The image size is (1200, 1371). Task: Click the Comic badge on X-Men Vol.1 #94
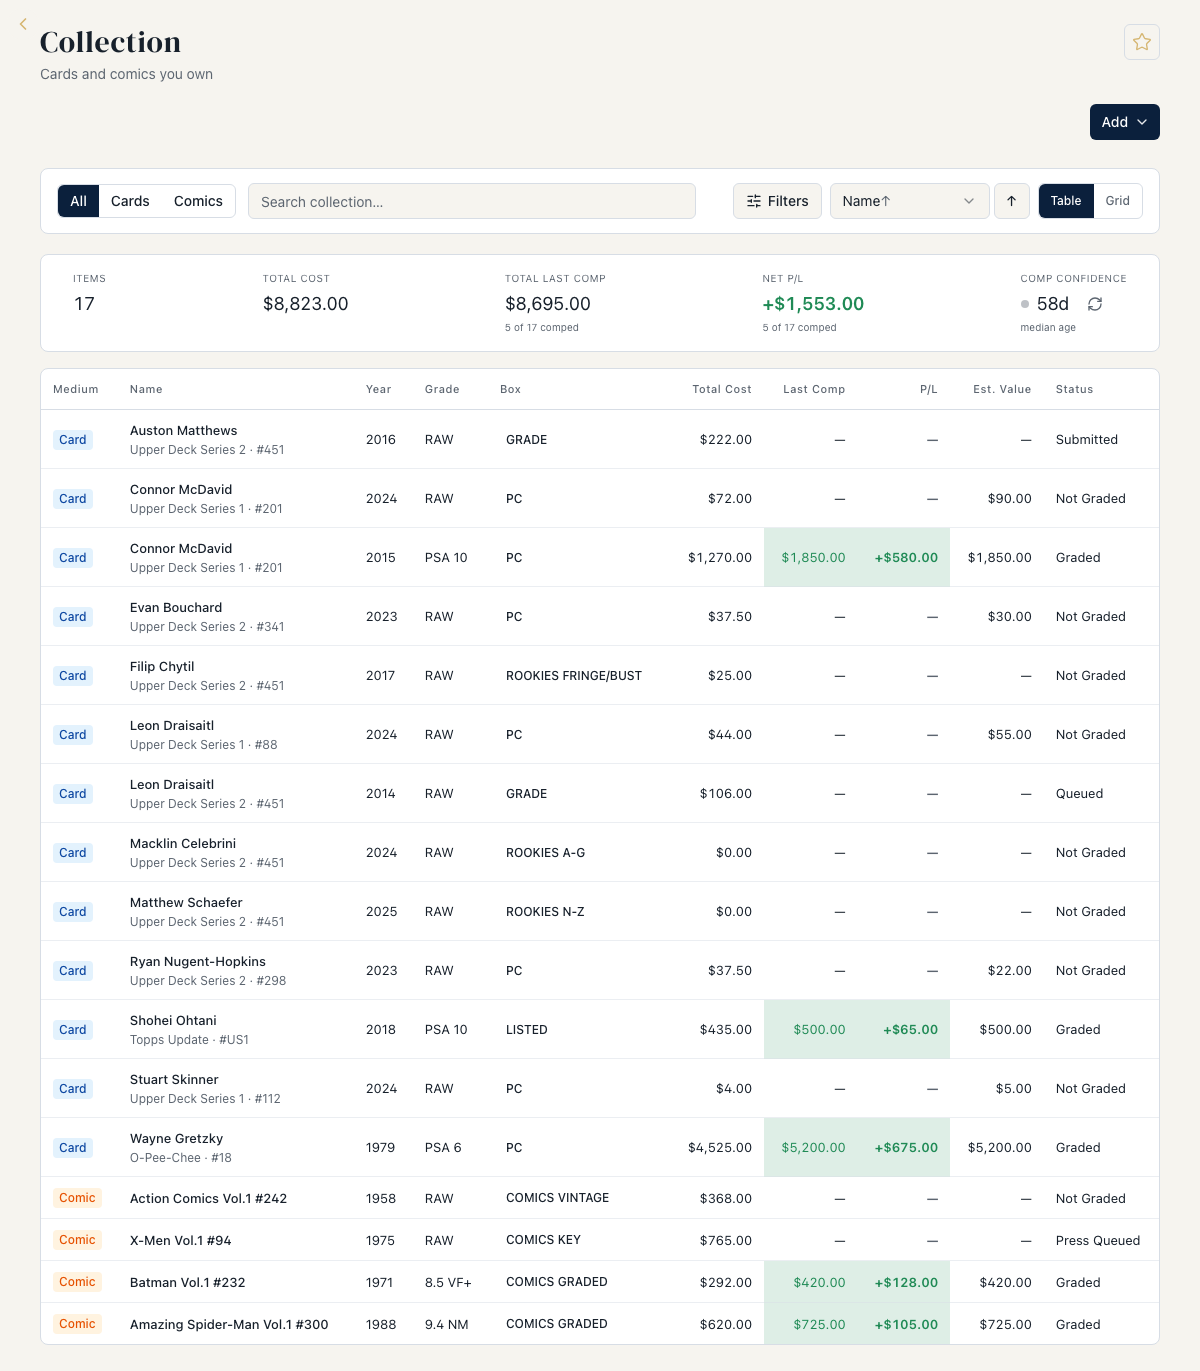77,1240
